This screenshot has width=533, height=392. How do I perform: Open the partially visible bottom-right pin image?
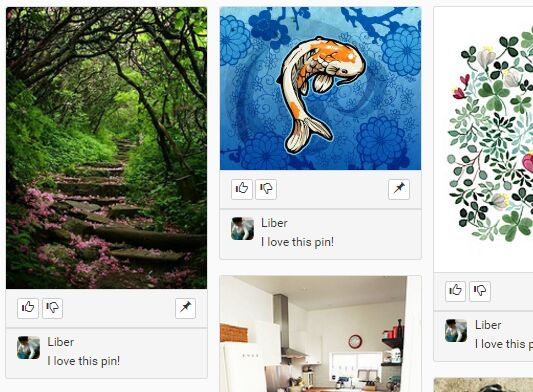(483, 385)
